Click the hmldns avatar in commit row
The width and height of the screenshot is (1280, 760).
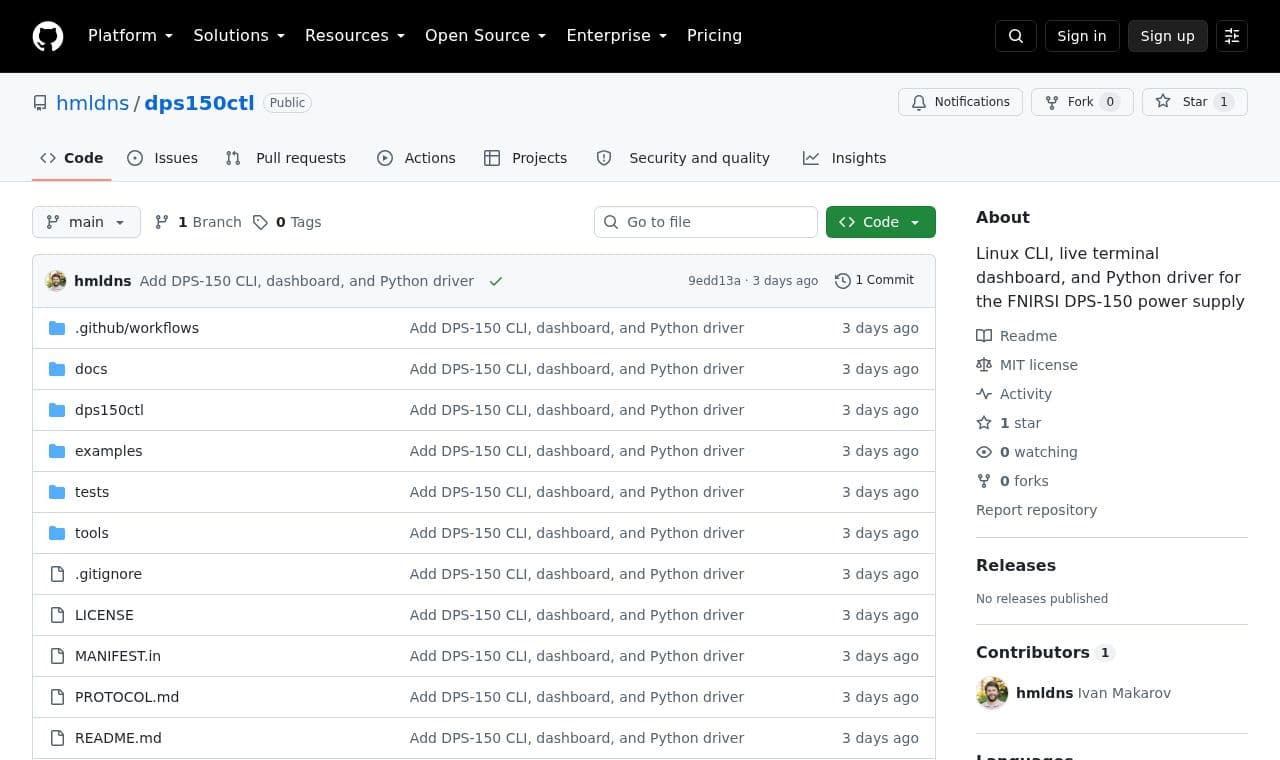click(56, 281)
